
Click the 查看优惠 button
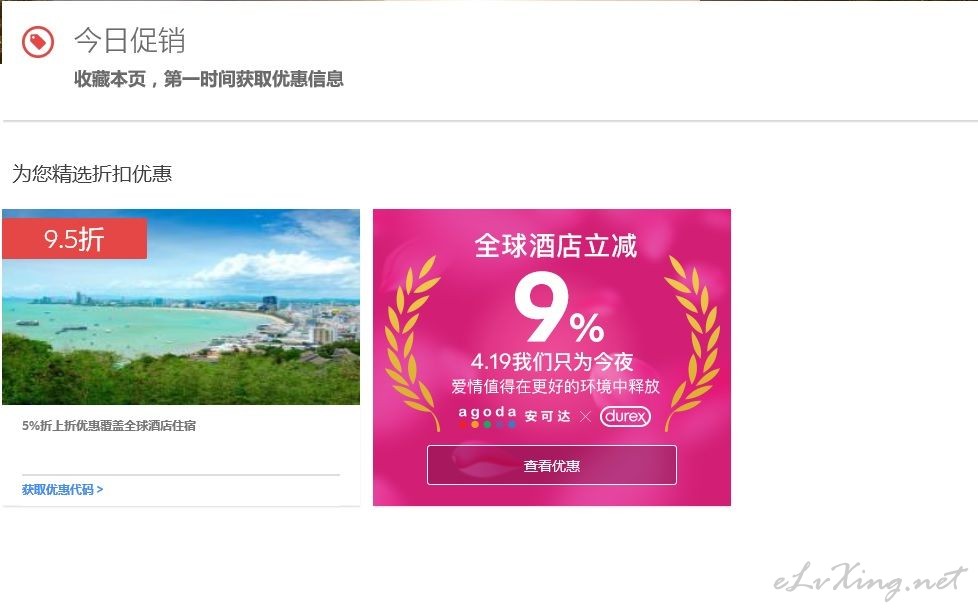(551, 465)
